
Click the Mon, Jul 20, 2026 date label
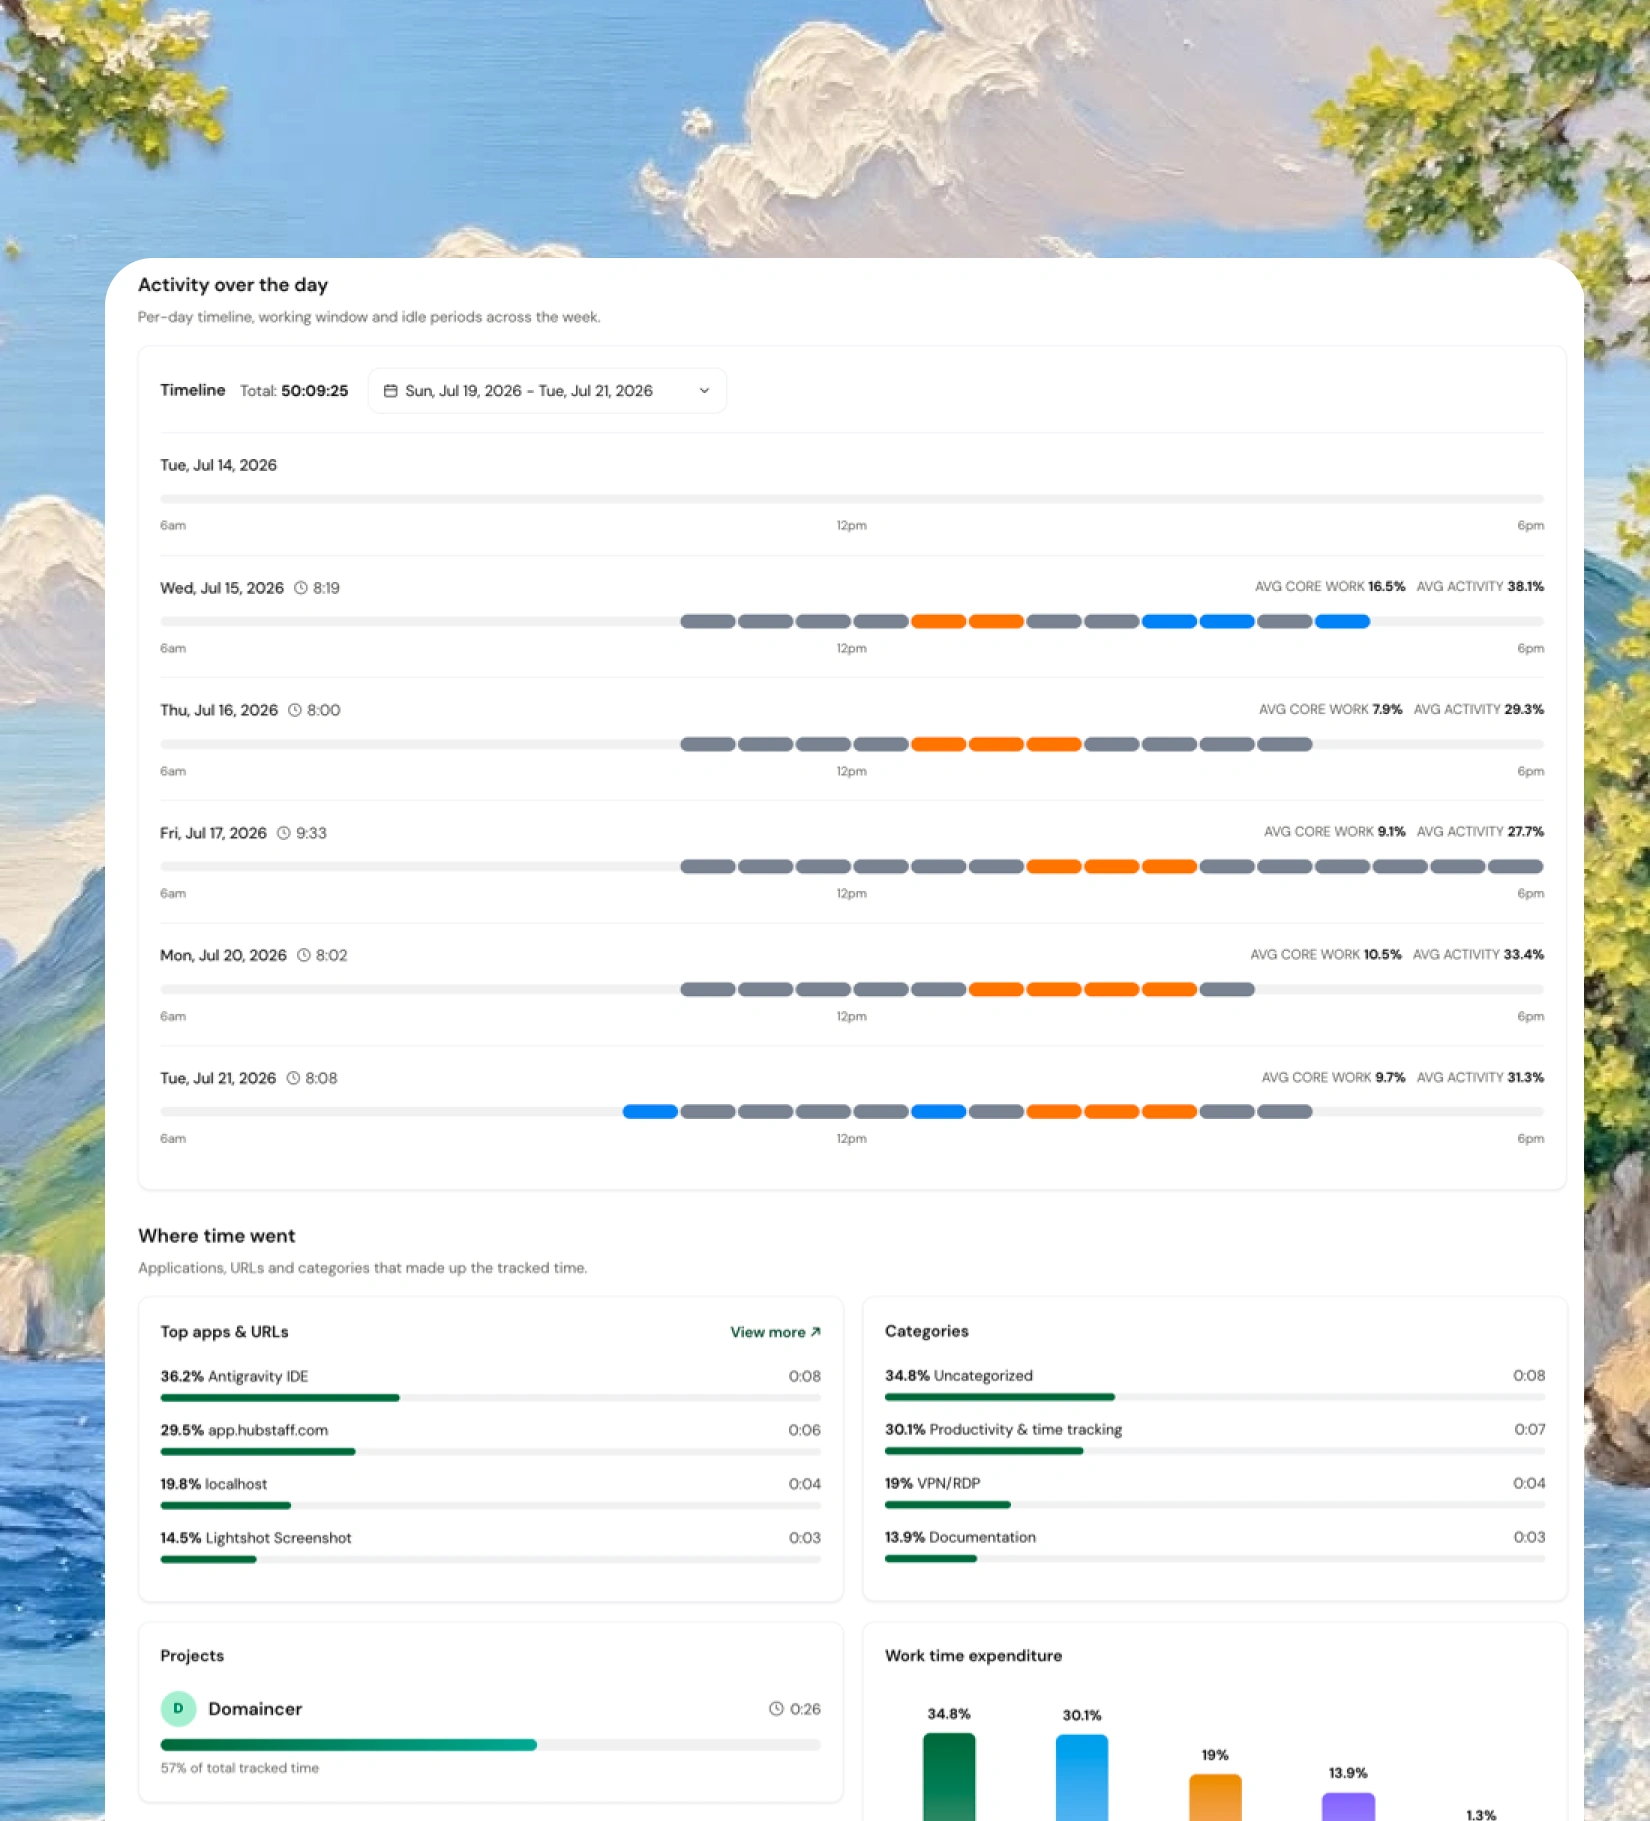(x=223, y=956)
